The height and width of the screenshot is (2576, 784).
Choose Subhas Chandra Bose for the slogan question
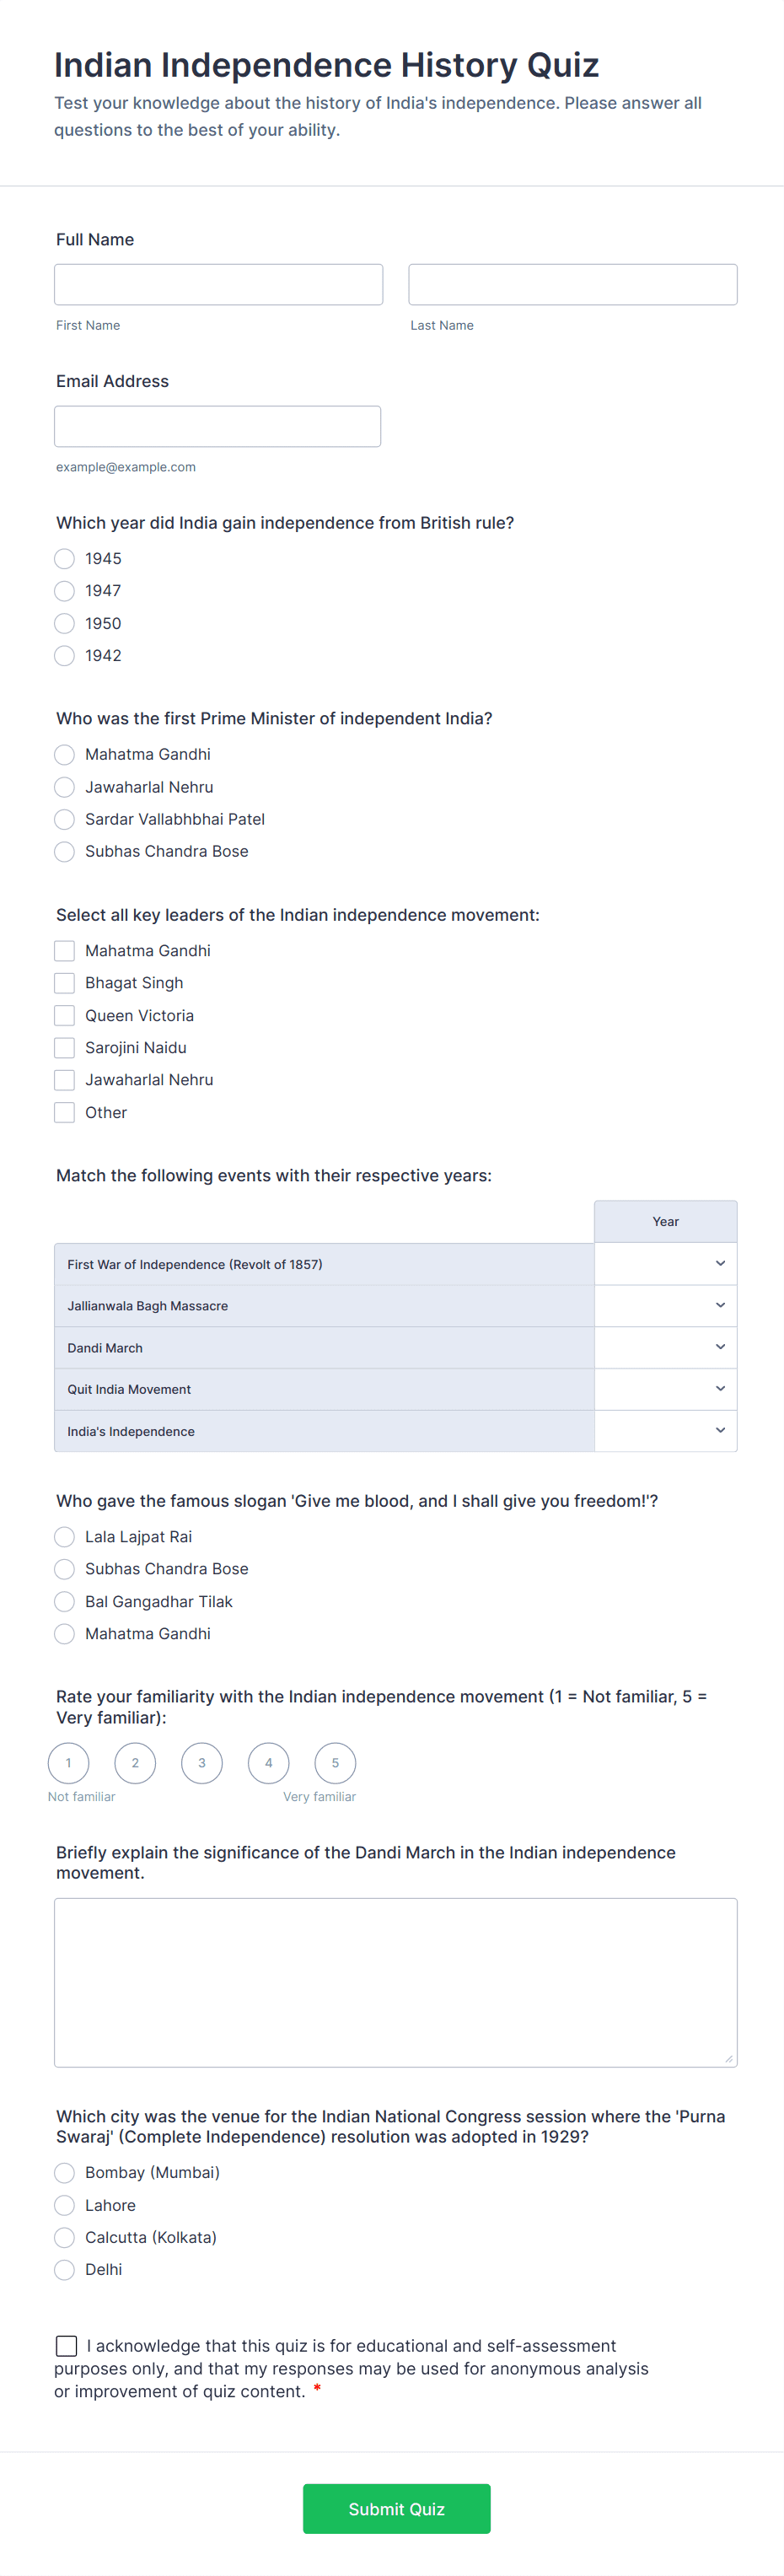[x=64, y=1569]
